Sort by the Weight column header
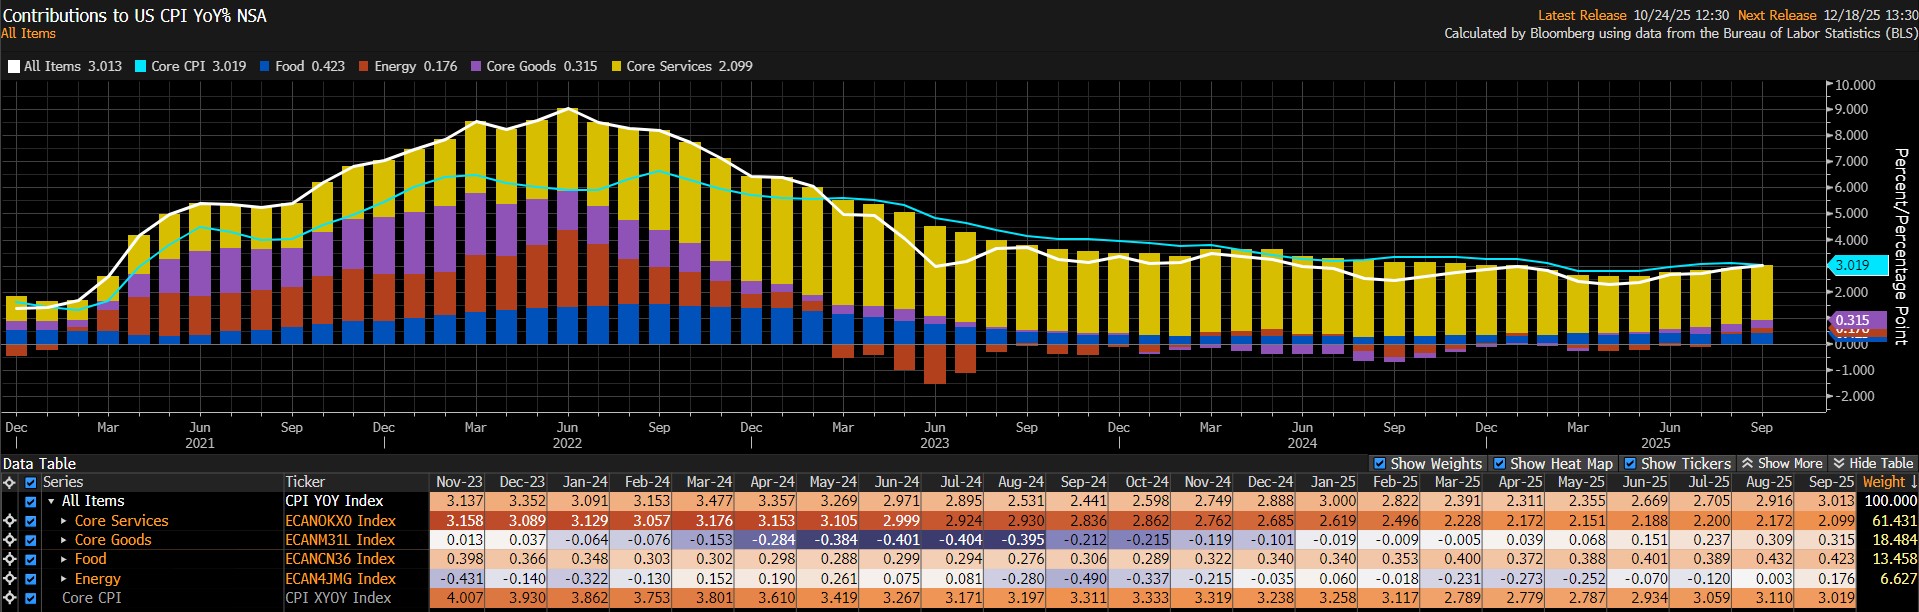This screenshot has height=612, width=1919. tap(1889, 482)
